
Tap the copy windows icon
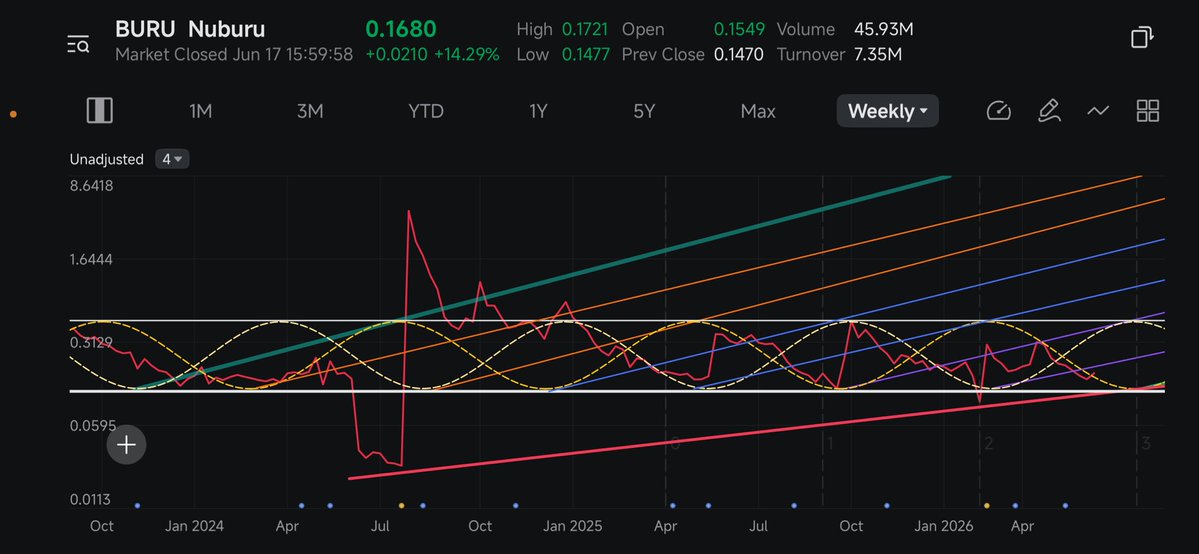pos(1142,37)
